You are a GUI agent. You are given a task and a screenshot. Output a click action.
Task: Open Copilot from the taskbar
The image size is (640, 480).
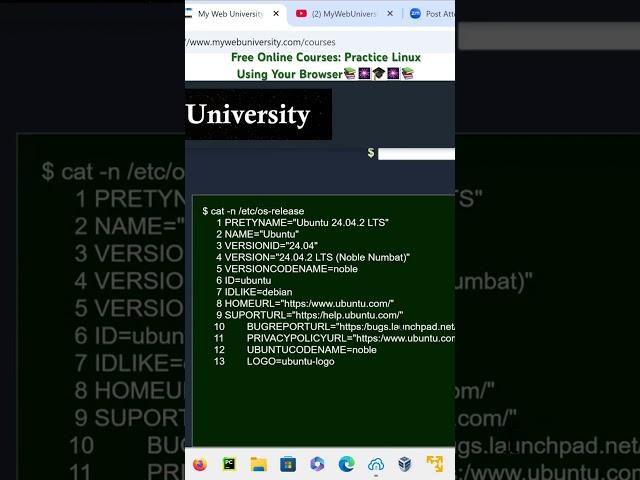tap(317, 464)
